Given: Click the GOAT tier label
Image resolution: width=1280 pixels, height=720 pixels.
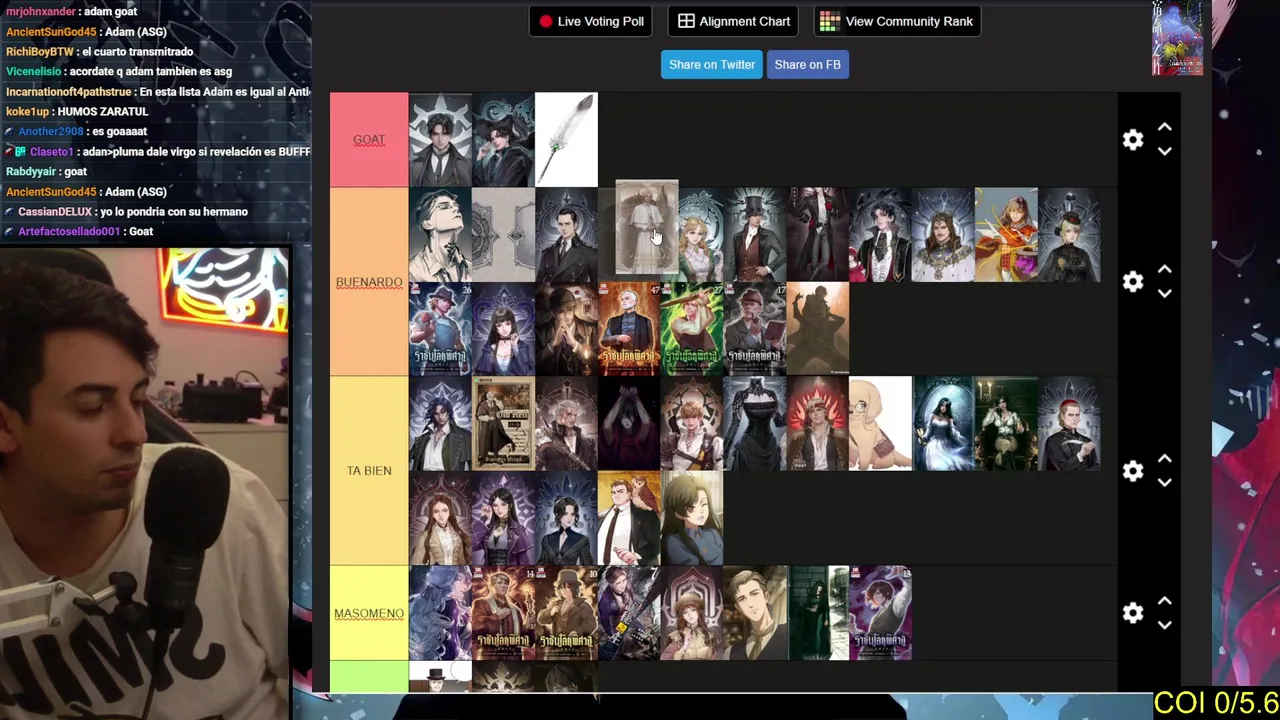Looking at the screenshot, I should pyautogui.click(x=369, y=140).
